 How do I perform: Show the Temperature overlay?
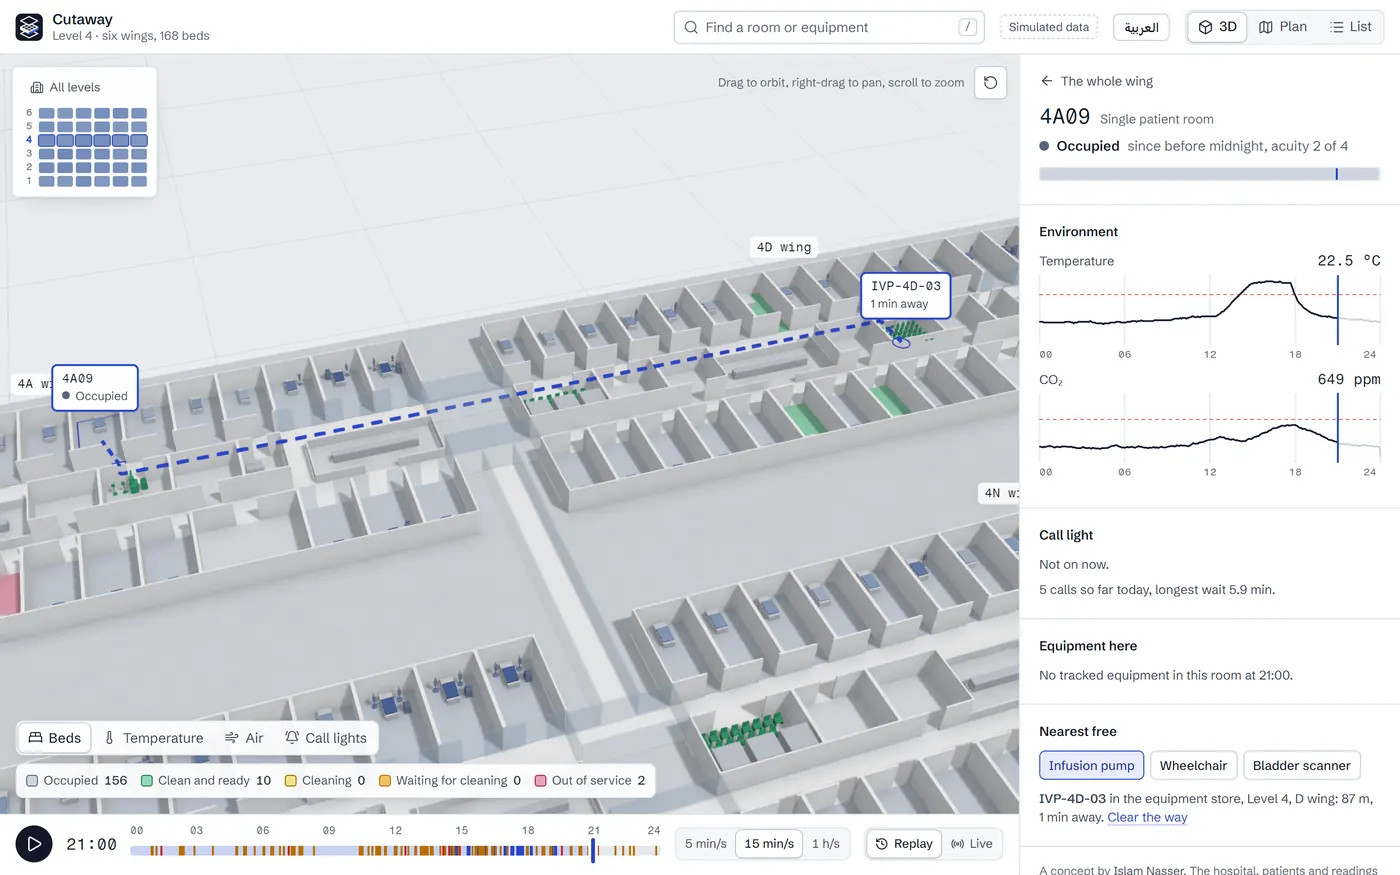pyautogui.click(x=154, y=738)
